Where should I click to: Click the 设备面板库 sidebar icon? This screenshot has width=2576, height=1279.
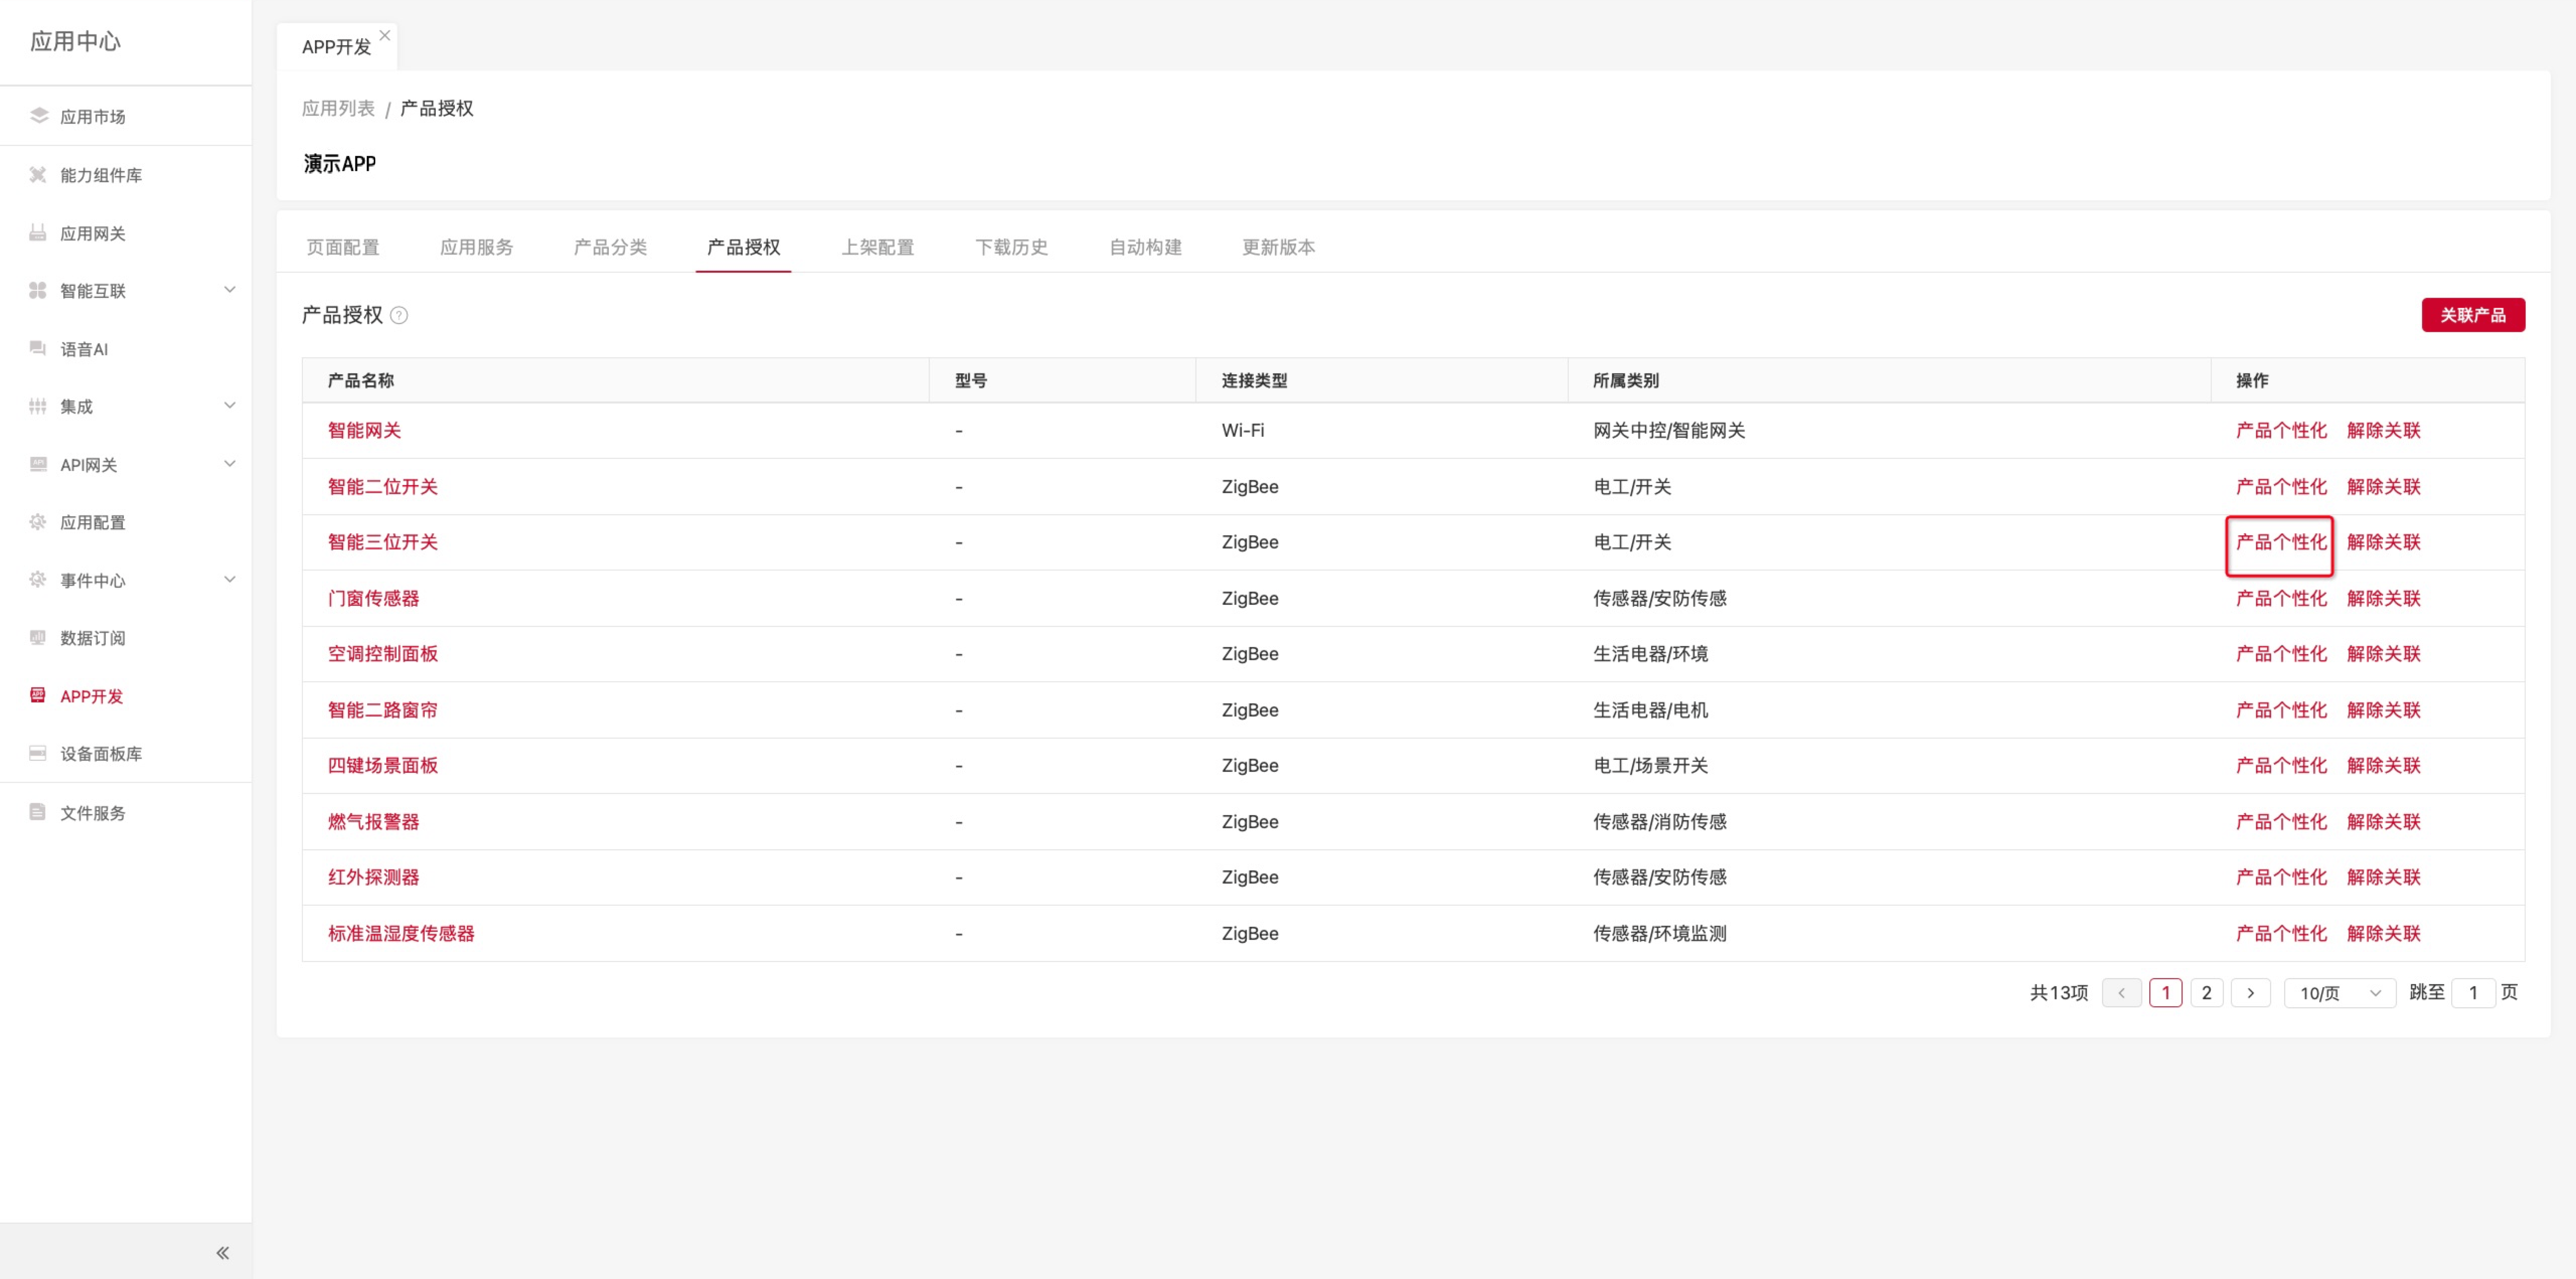pyautogui.click(x=38, y=754)
